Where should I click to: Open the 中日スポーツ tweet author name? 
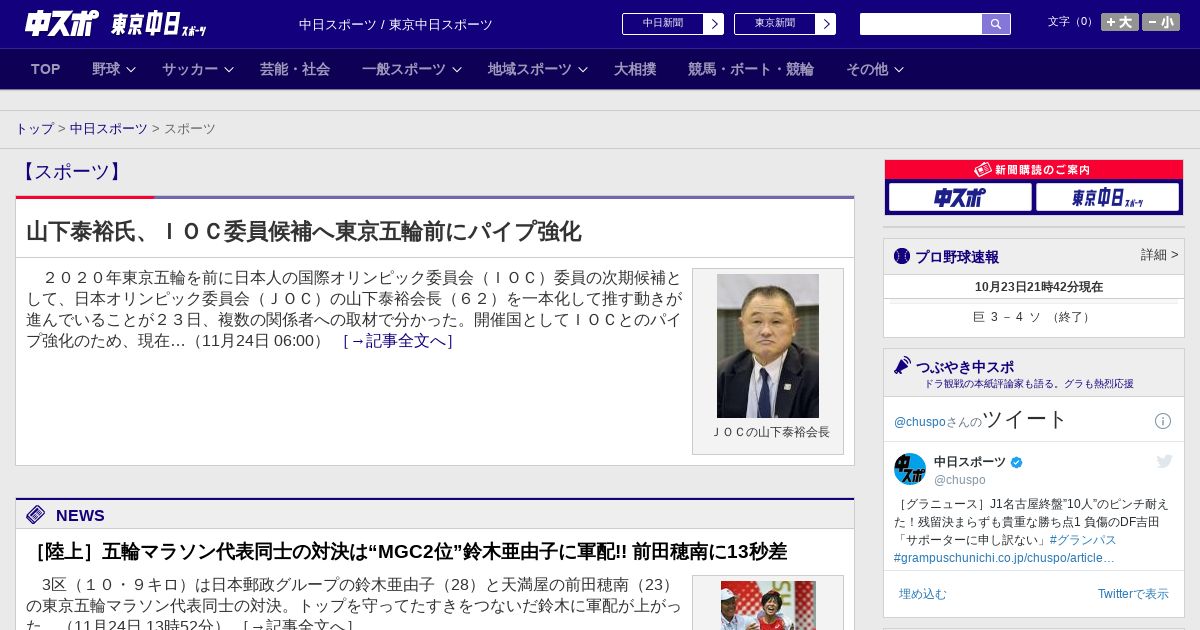coord(970,462)
